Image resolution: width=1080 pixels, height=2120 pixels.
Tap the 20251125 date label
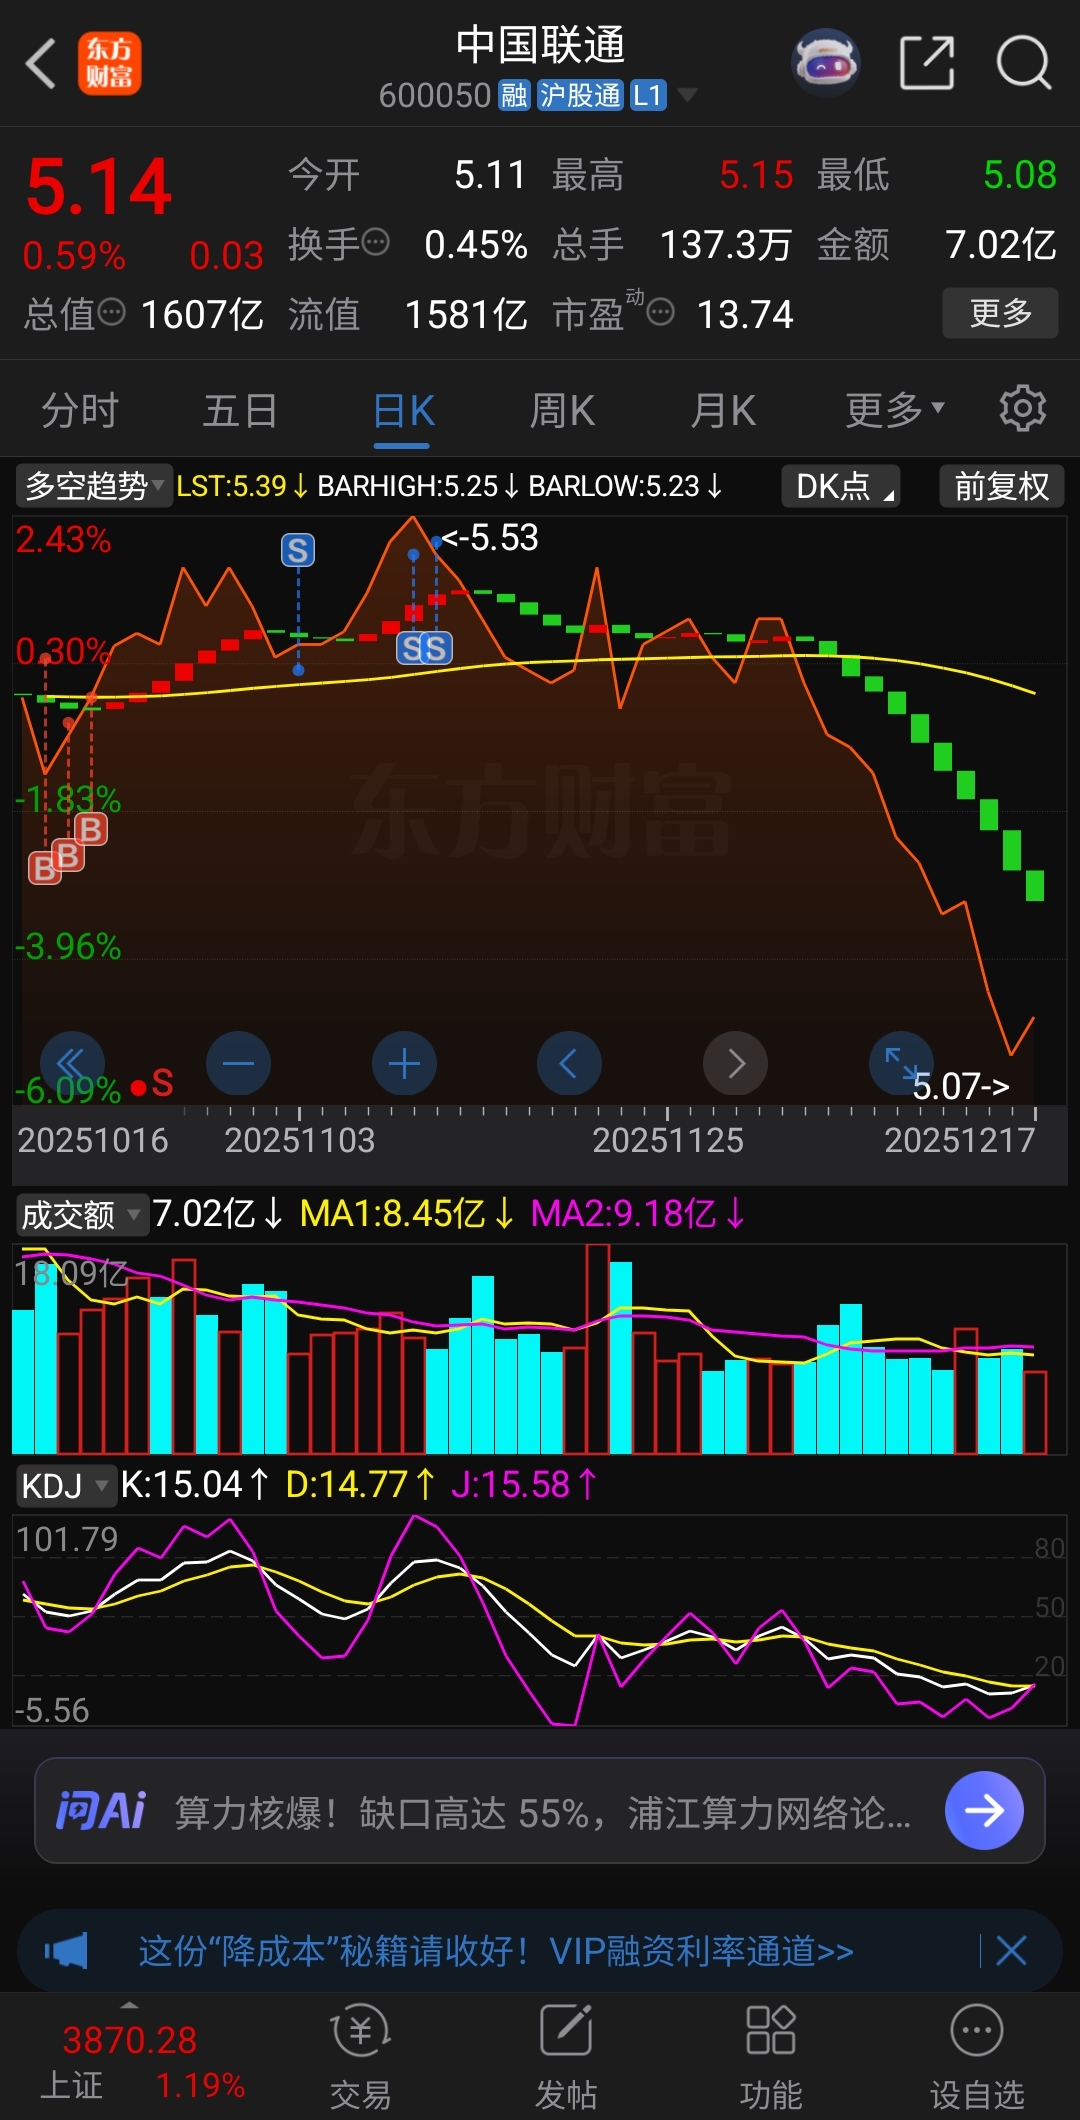(x=668, y=1140)
